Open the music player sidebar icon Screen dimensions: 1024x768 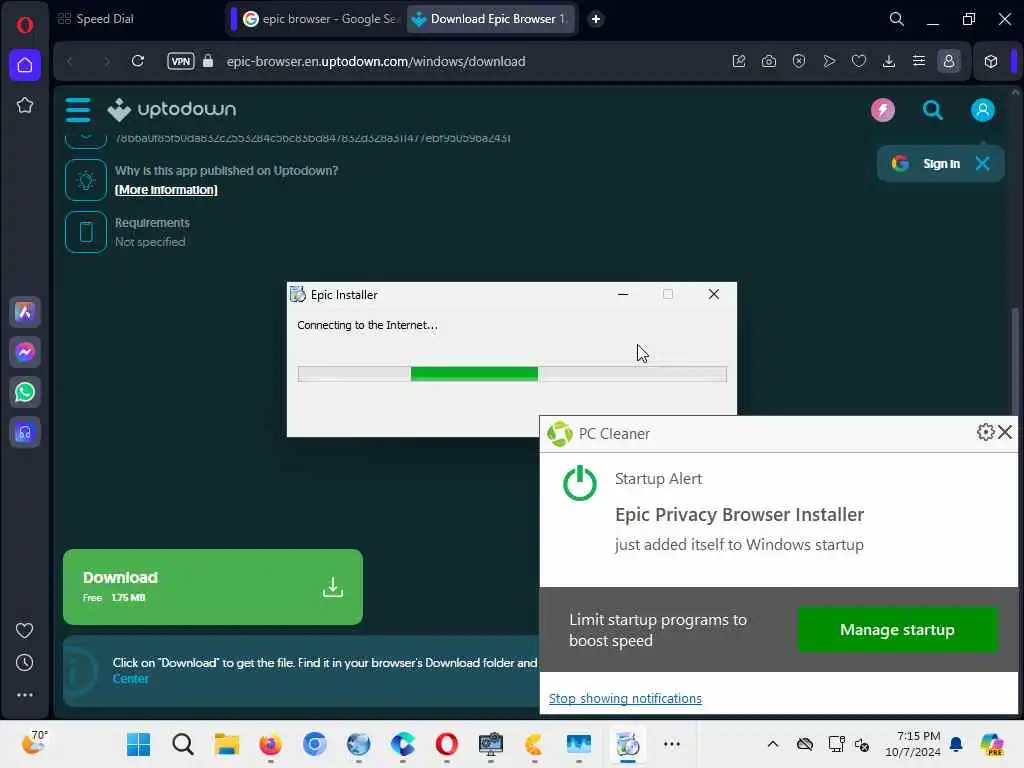pos(25,432)
